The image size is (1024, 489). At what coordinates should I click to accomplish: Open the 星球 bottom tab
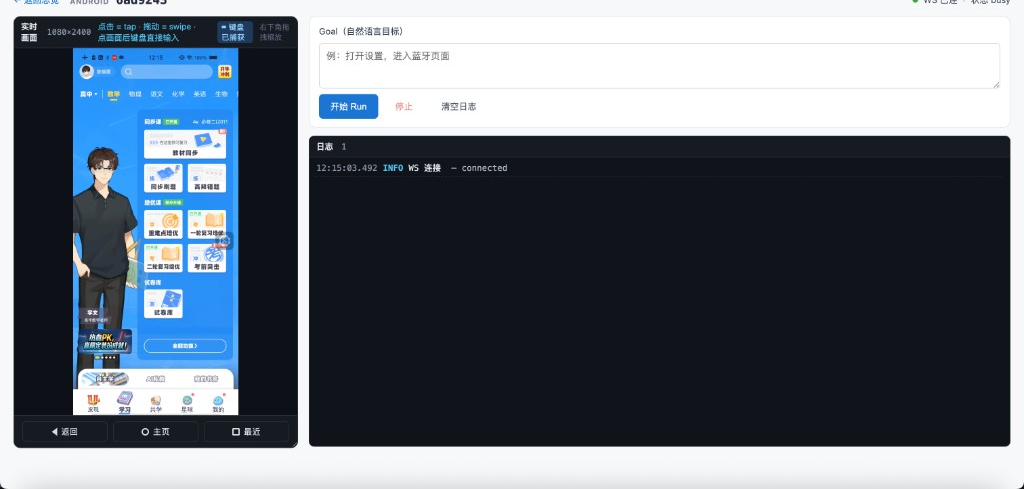coord(187,403)
